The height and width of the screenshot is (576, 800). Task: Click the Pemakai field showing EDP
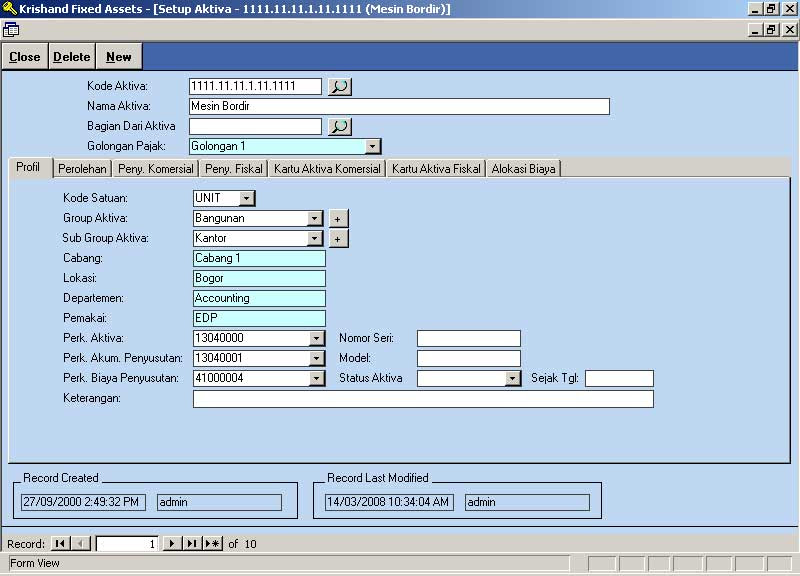click(x=259, y=318)
